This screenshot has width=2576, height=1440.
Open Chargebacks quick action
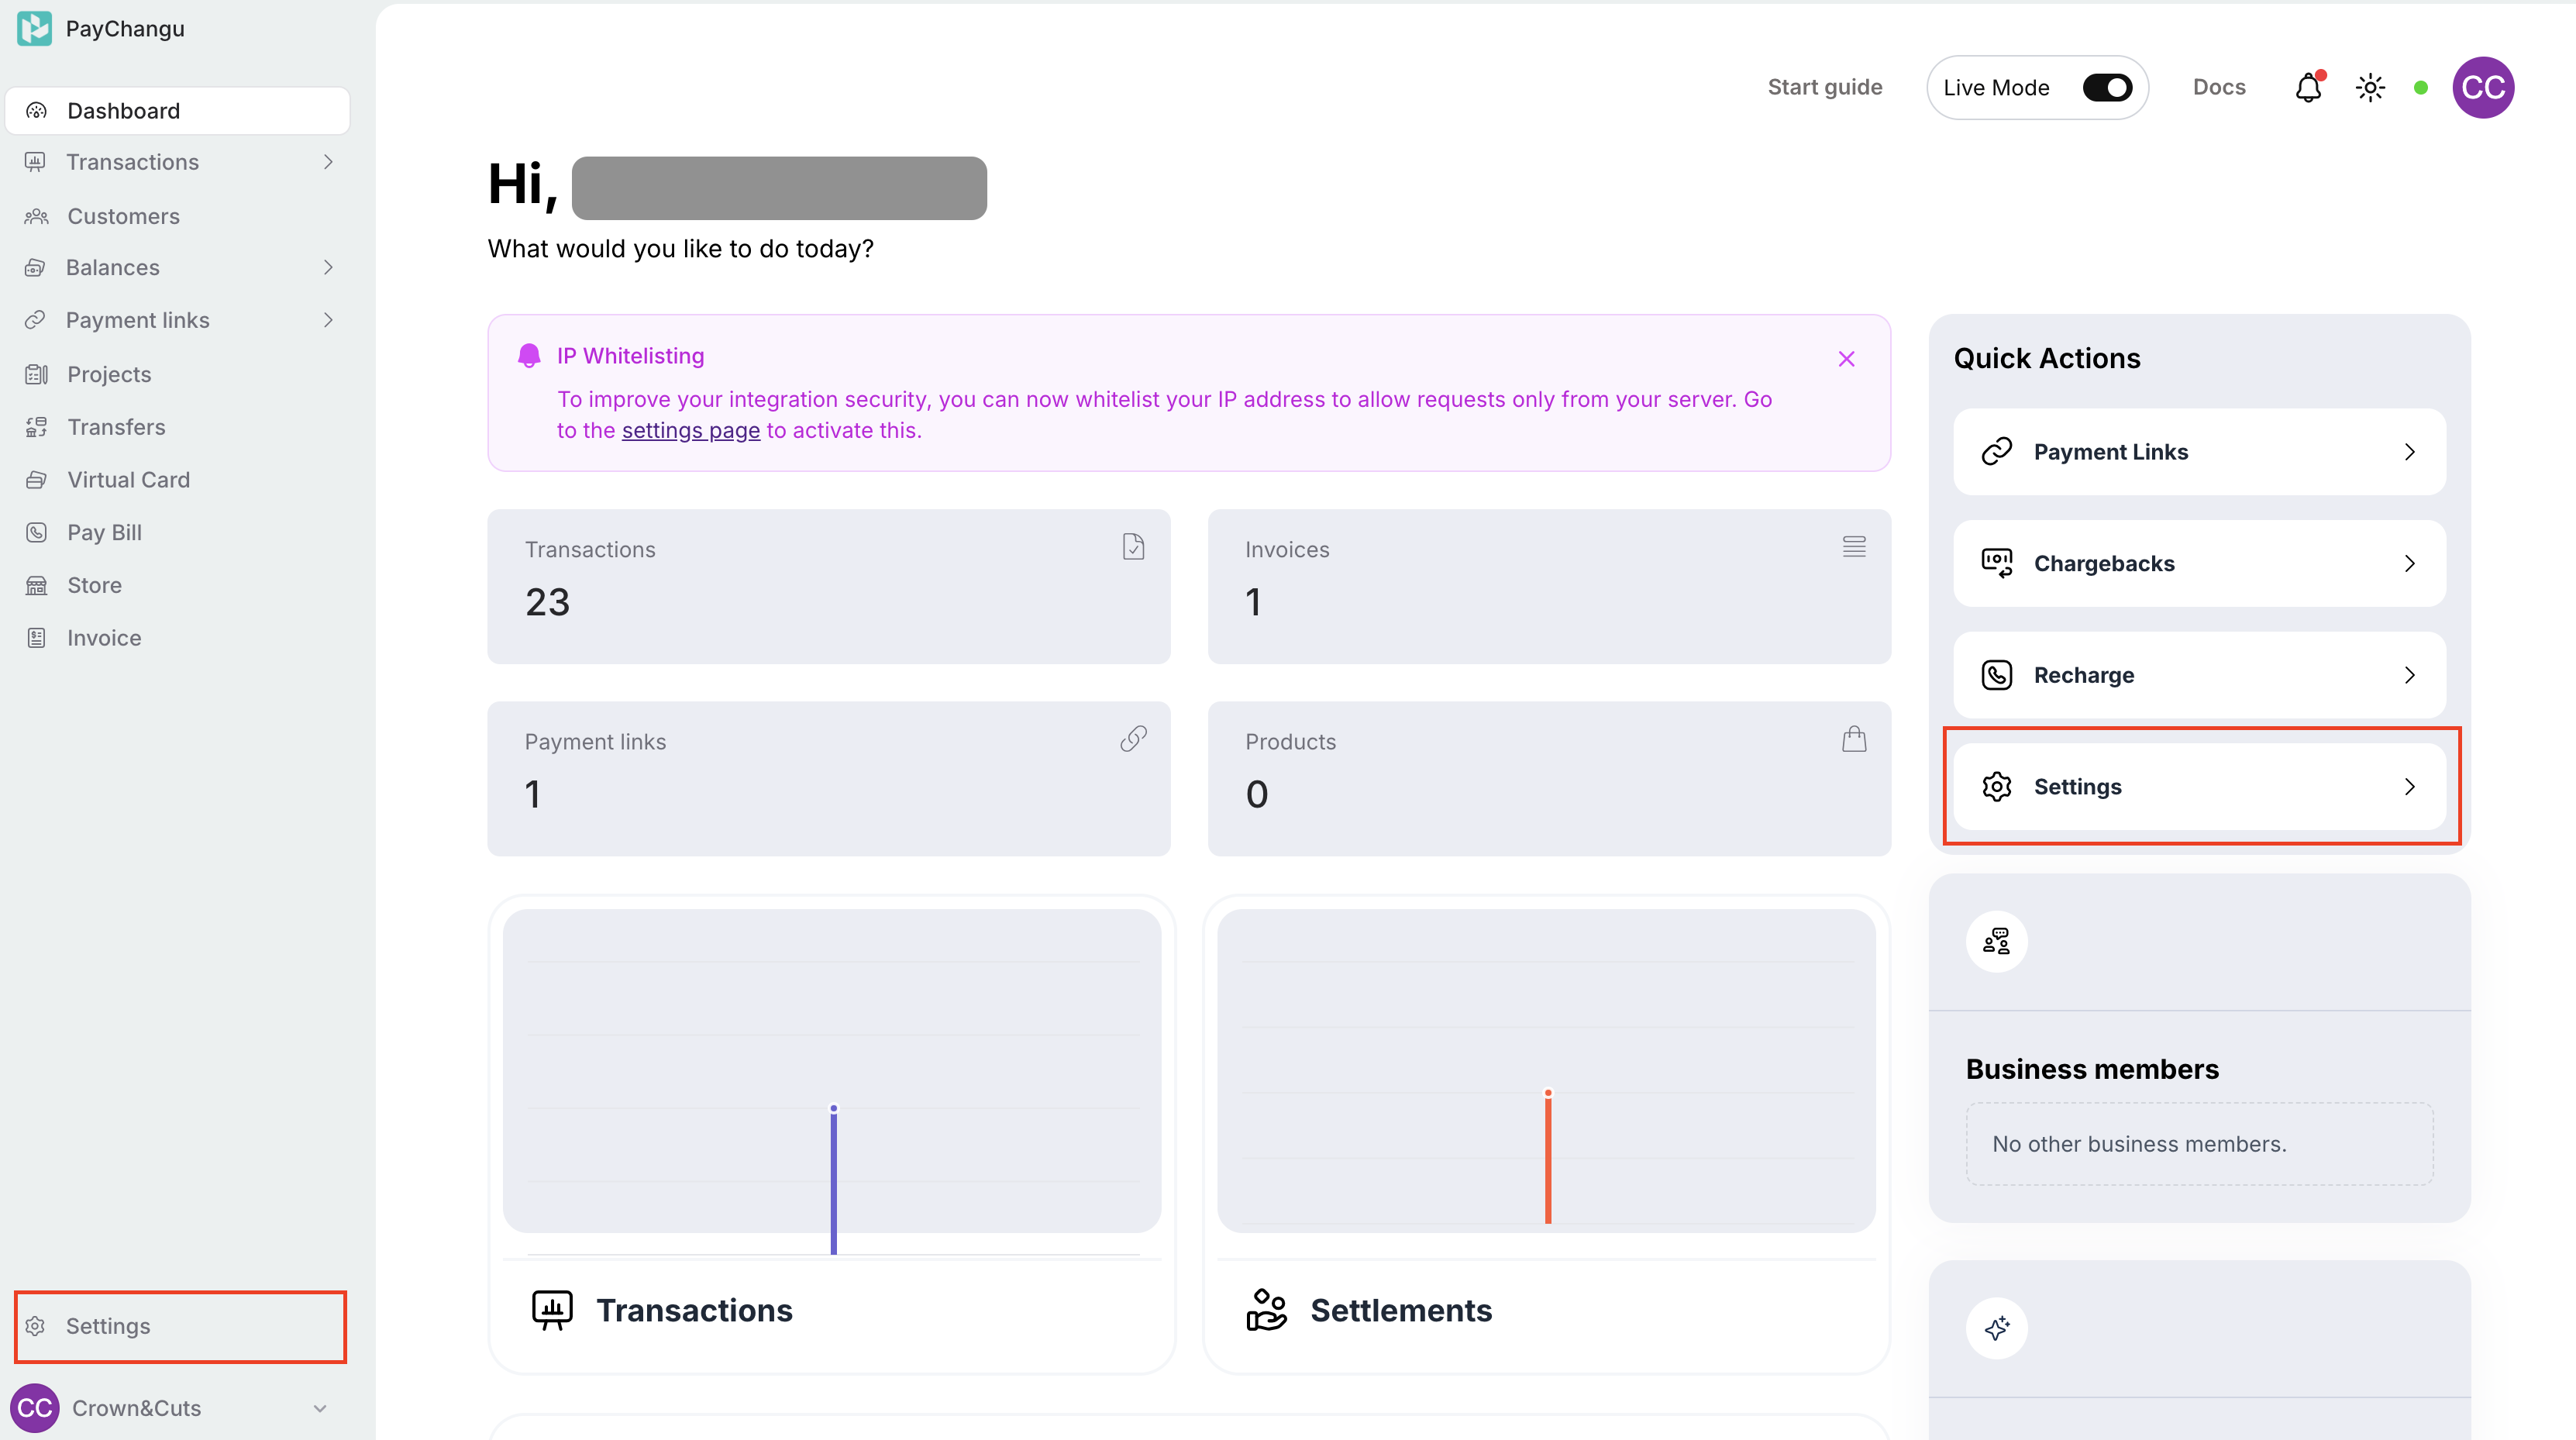point(2199,564)
